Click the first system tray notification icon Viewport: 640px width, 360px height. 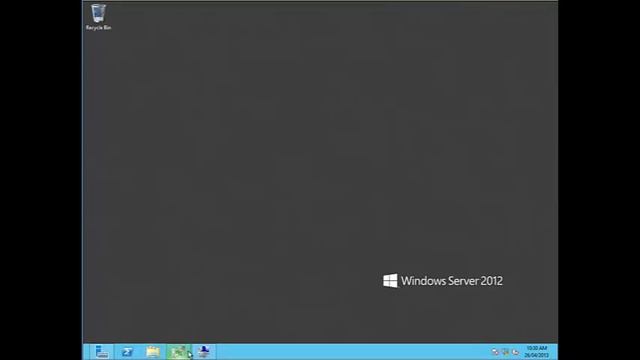[x=495, y=352]
